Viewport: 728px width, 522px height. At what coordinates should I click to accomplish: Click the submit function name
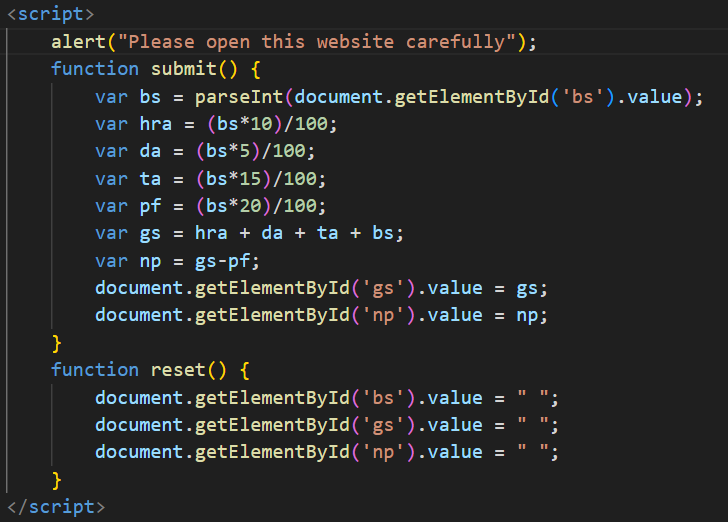(183, 69)
